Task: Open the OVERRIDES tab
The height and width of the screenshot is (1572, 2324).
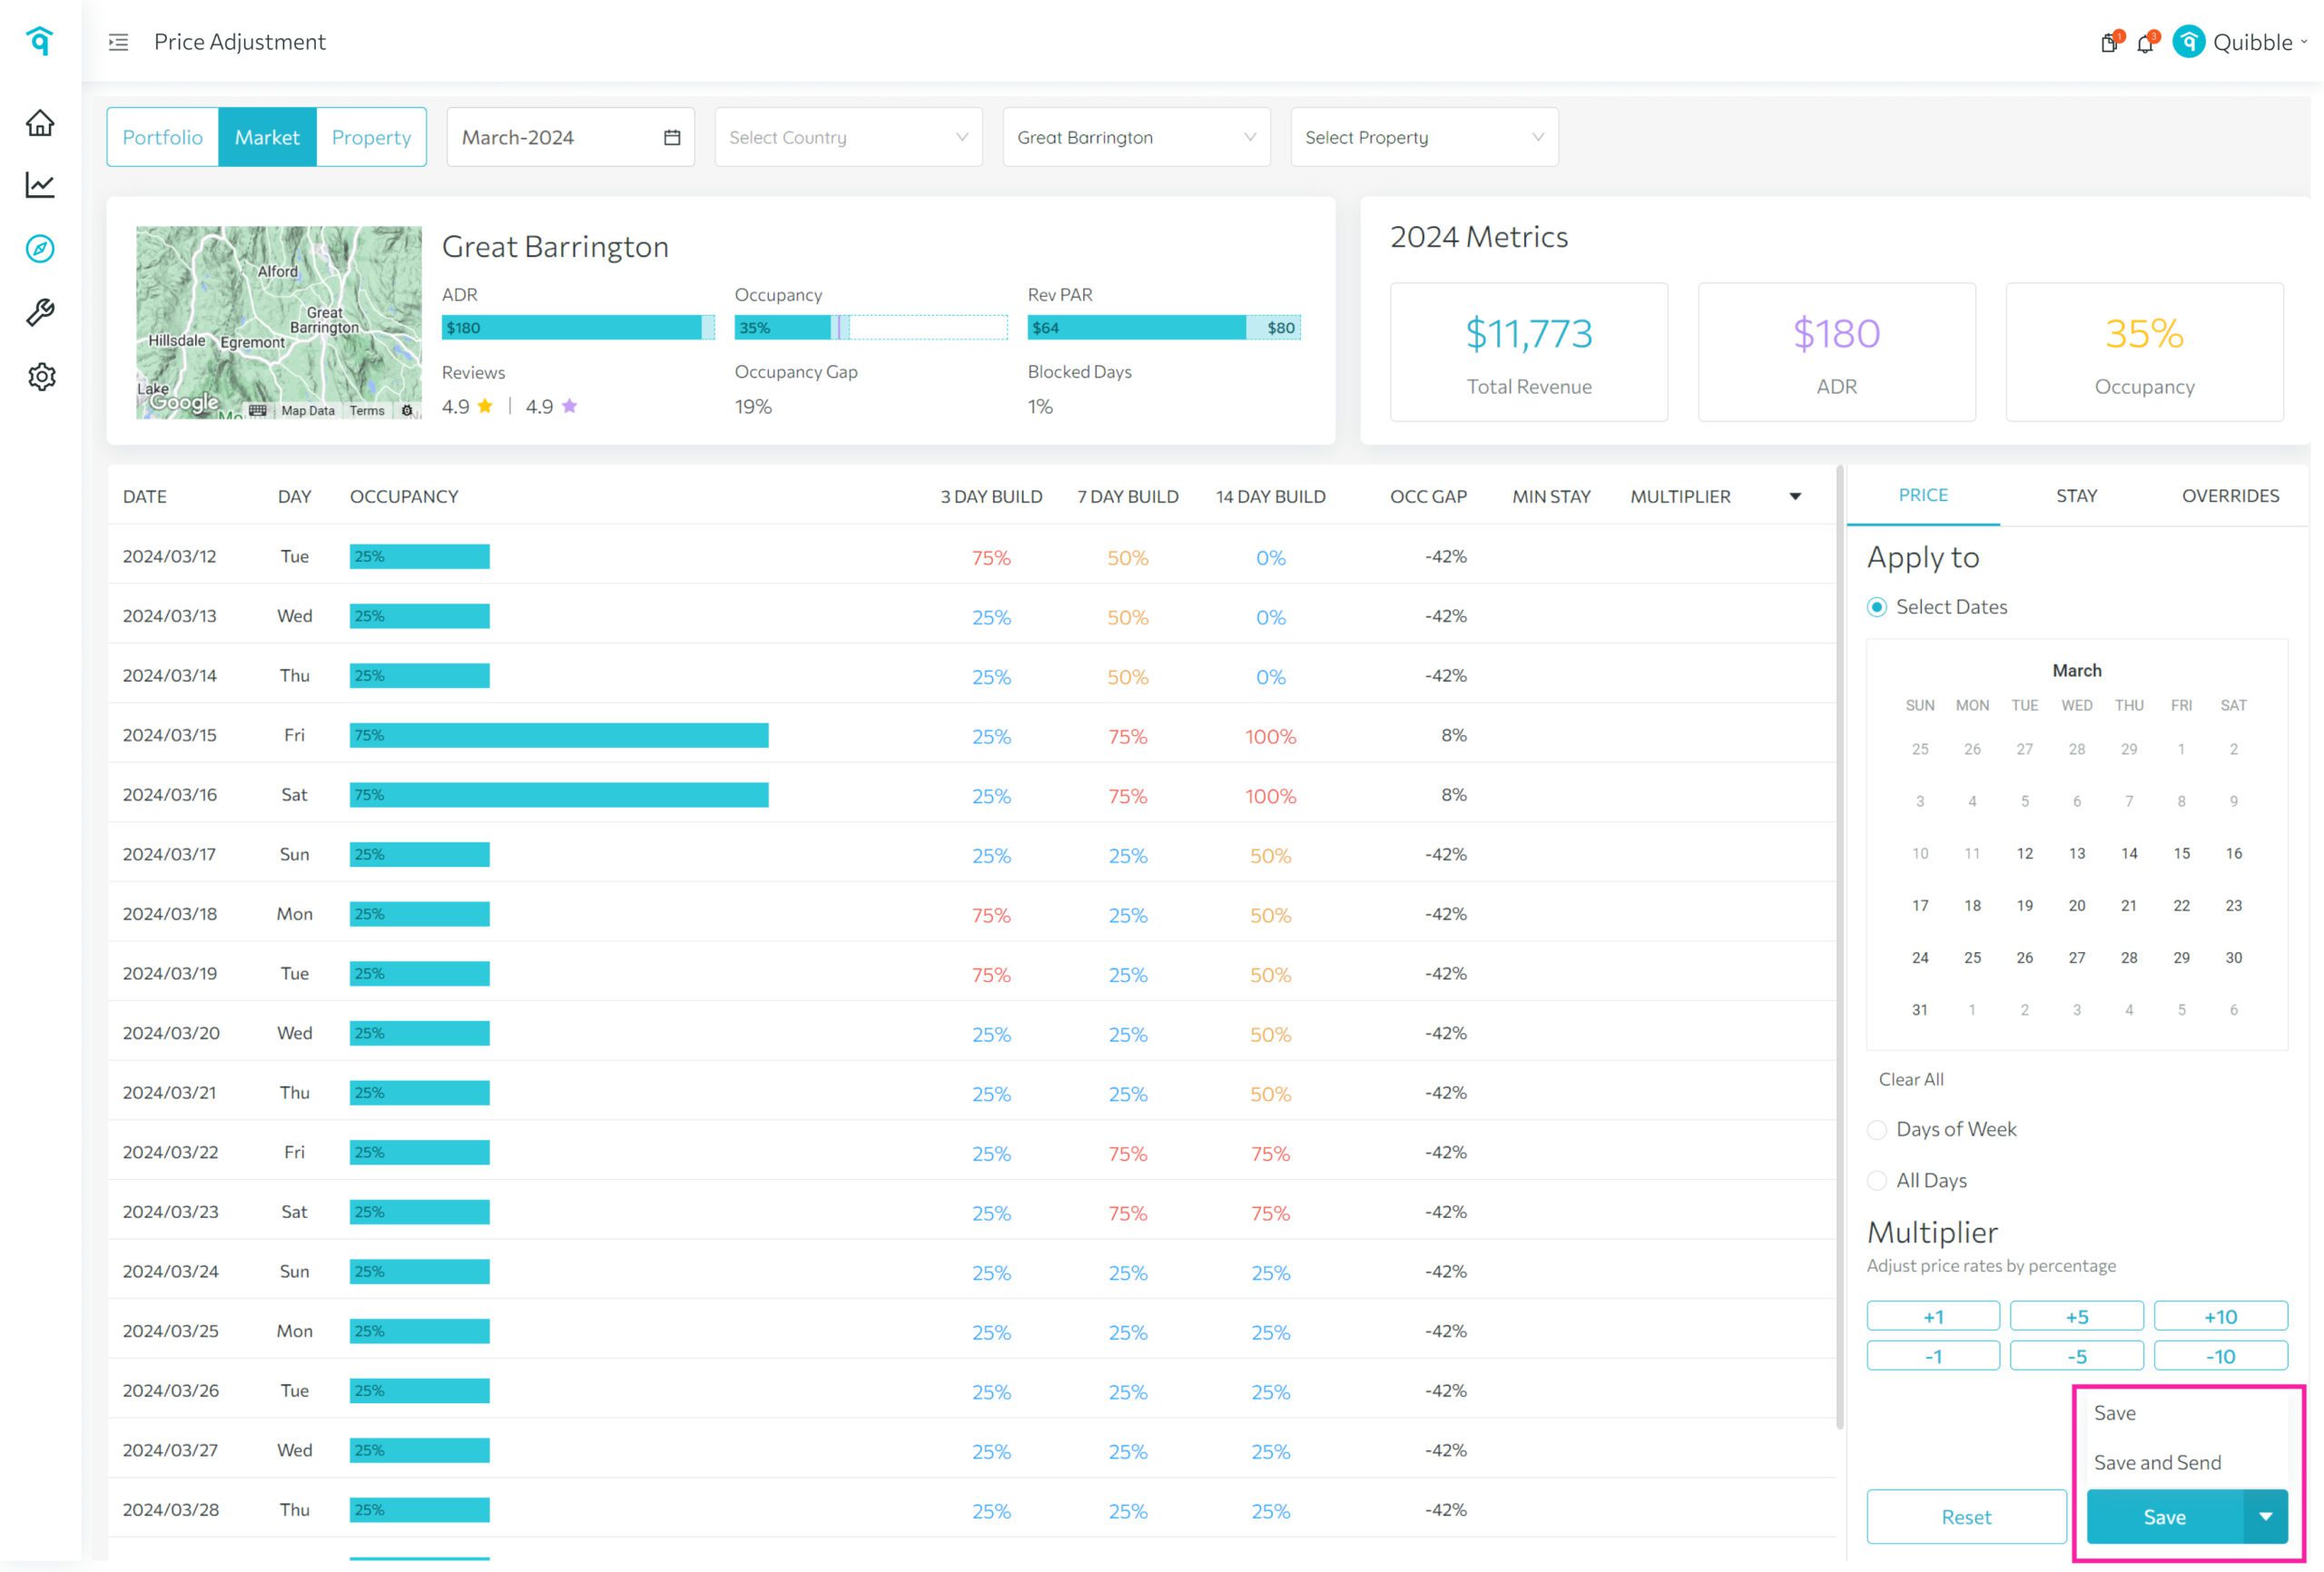Action: point(2230,495)
